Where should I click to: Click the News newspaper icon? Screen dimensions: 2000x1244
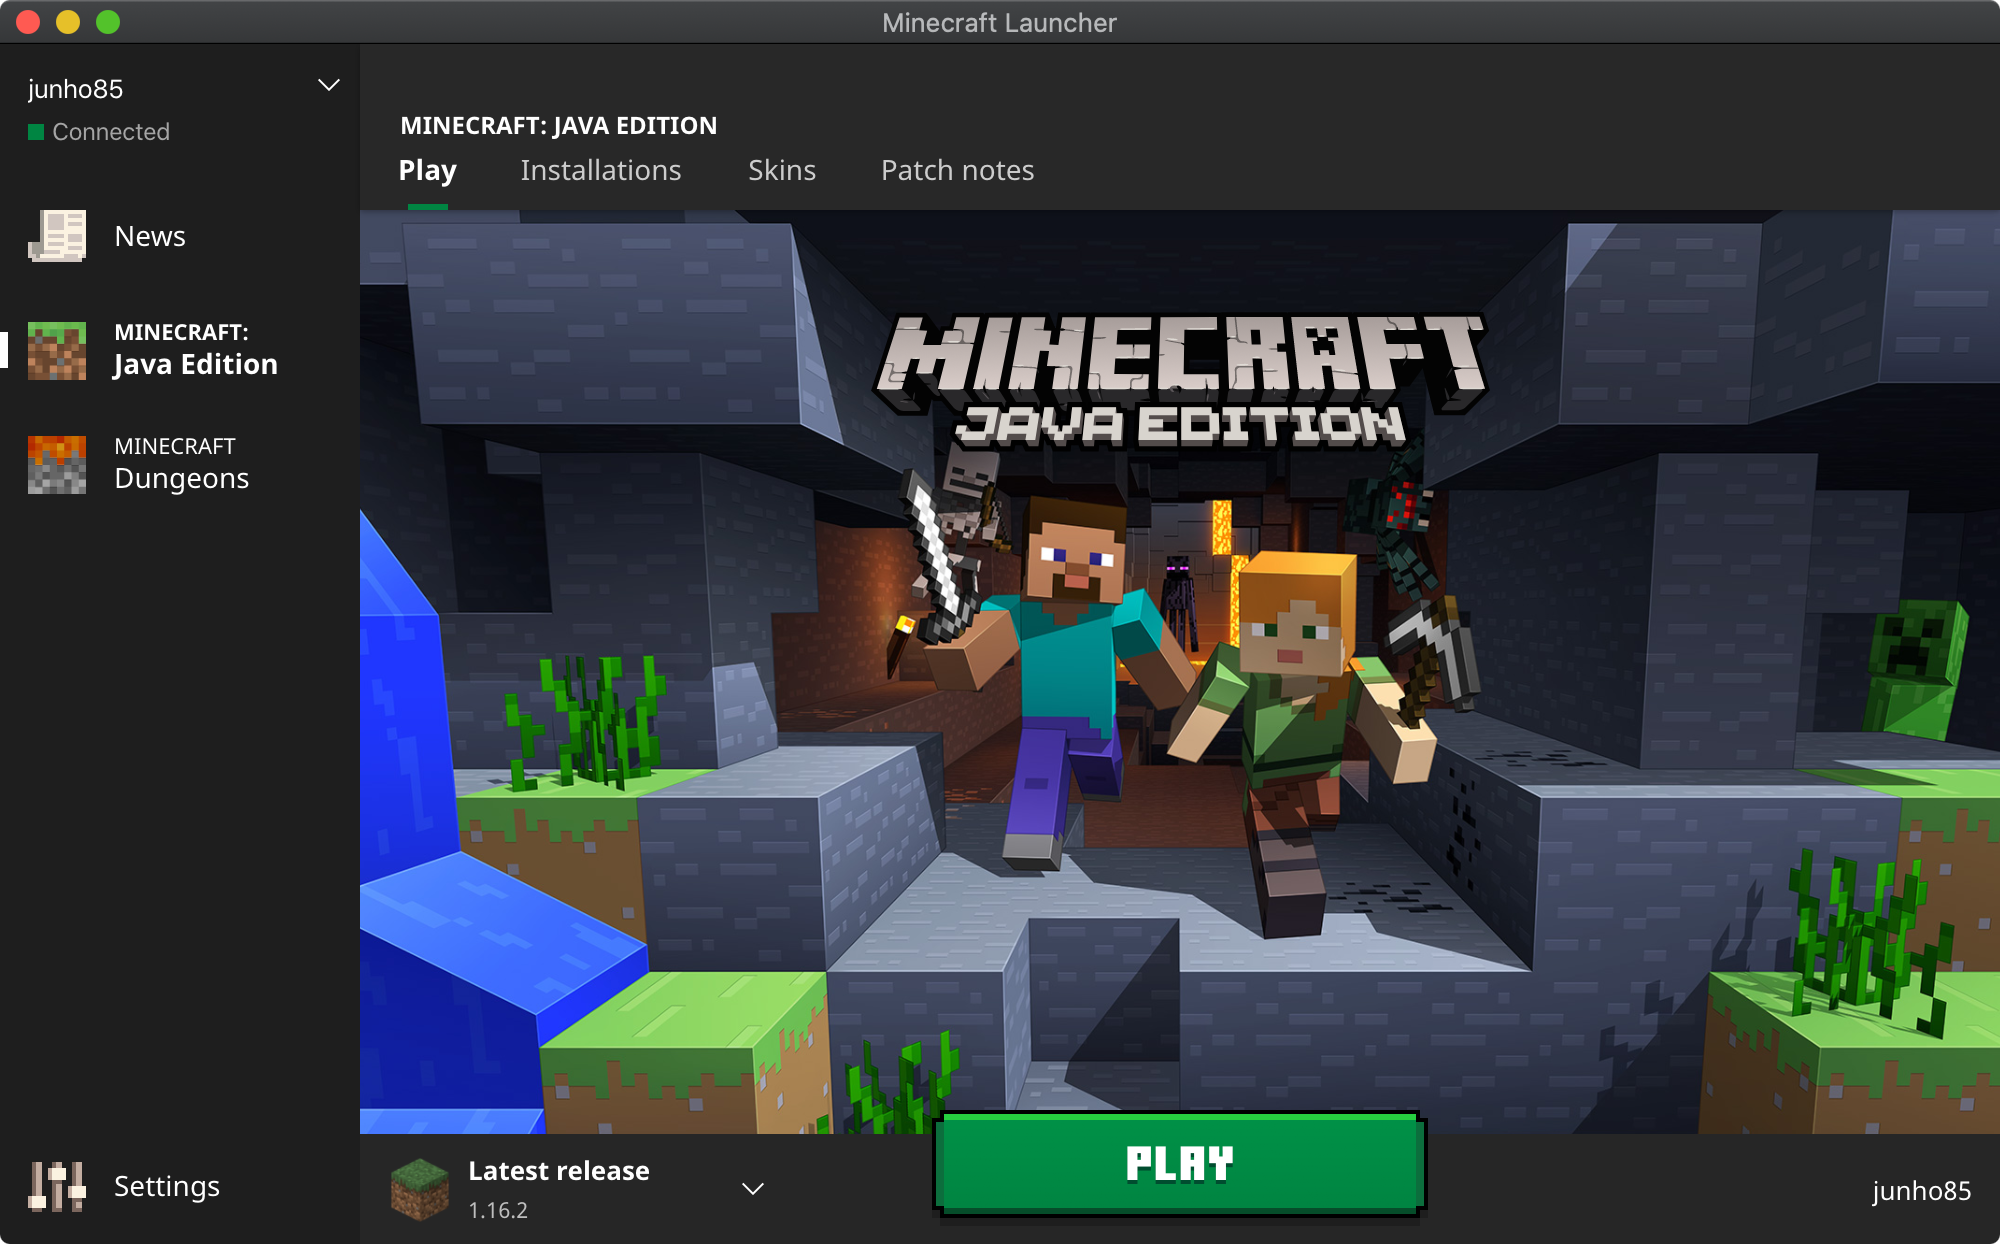coord(57,236)
